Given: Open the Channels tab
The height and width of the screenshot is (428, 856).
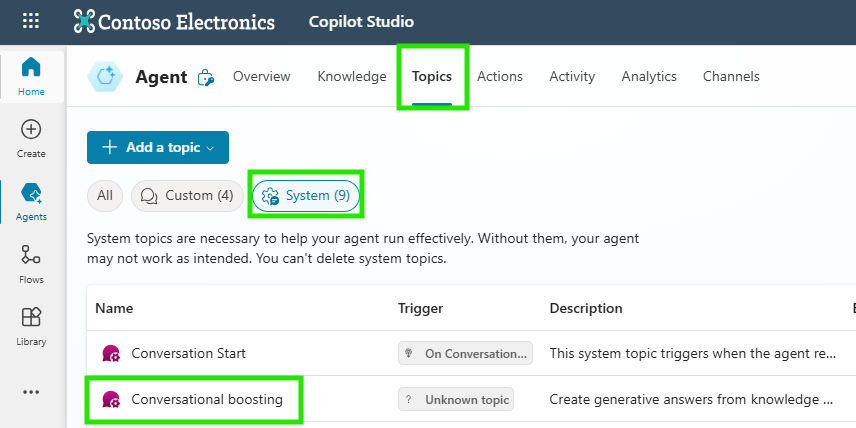Looking at the screenshot, I should [x=731, y=76].
